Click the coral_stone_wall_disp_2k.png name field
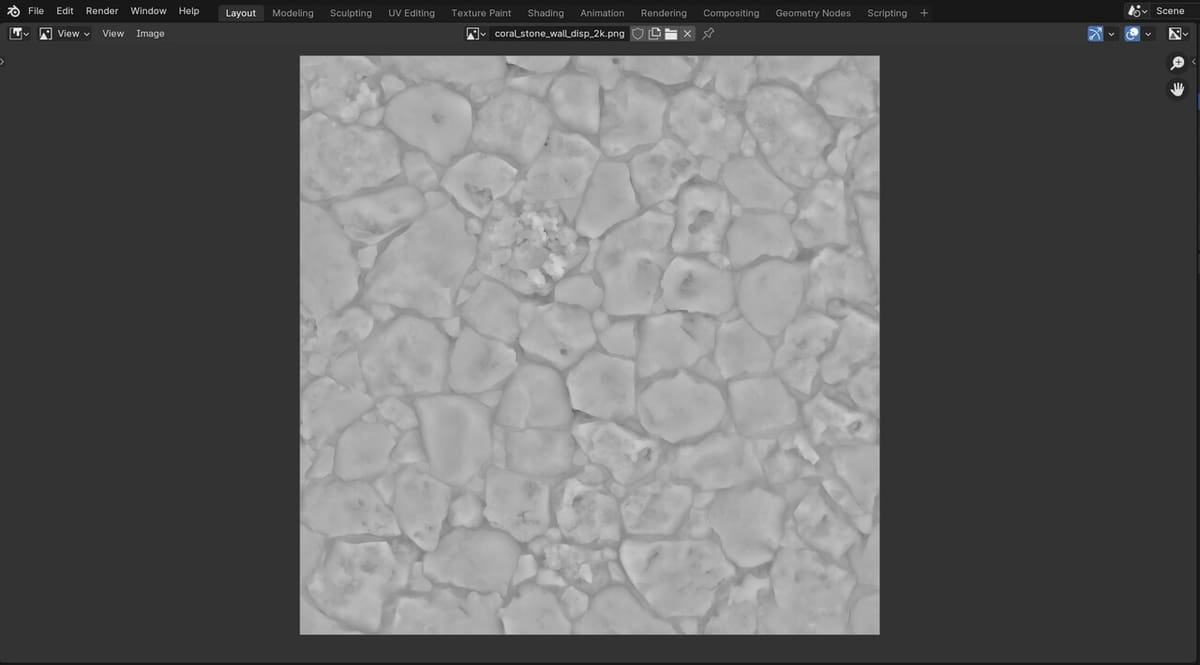 click(x=559, y=33)
